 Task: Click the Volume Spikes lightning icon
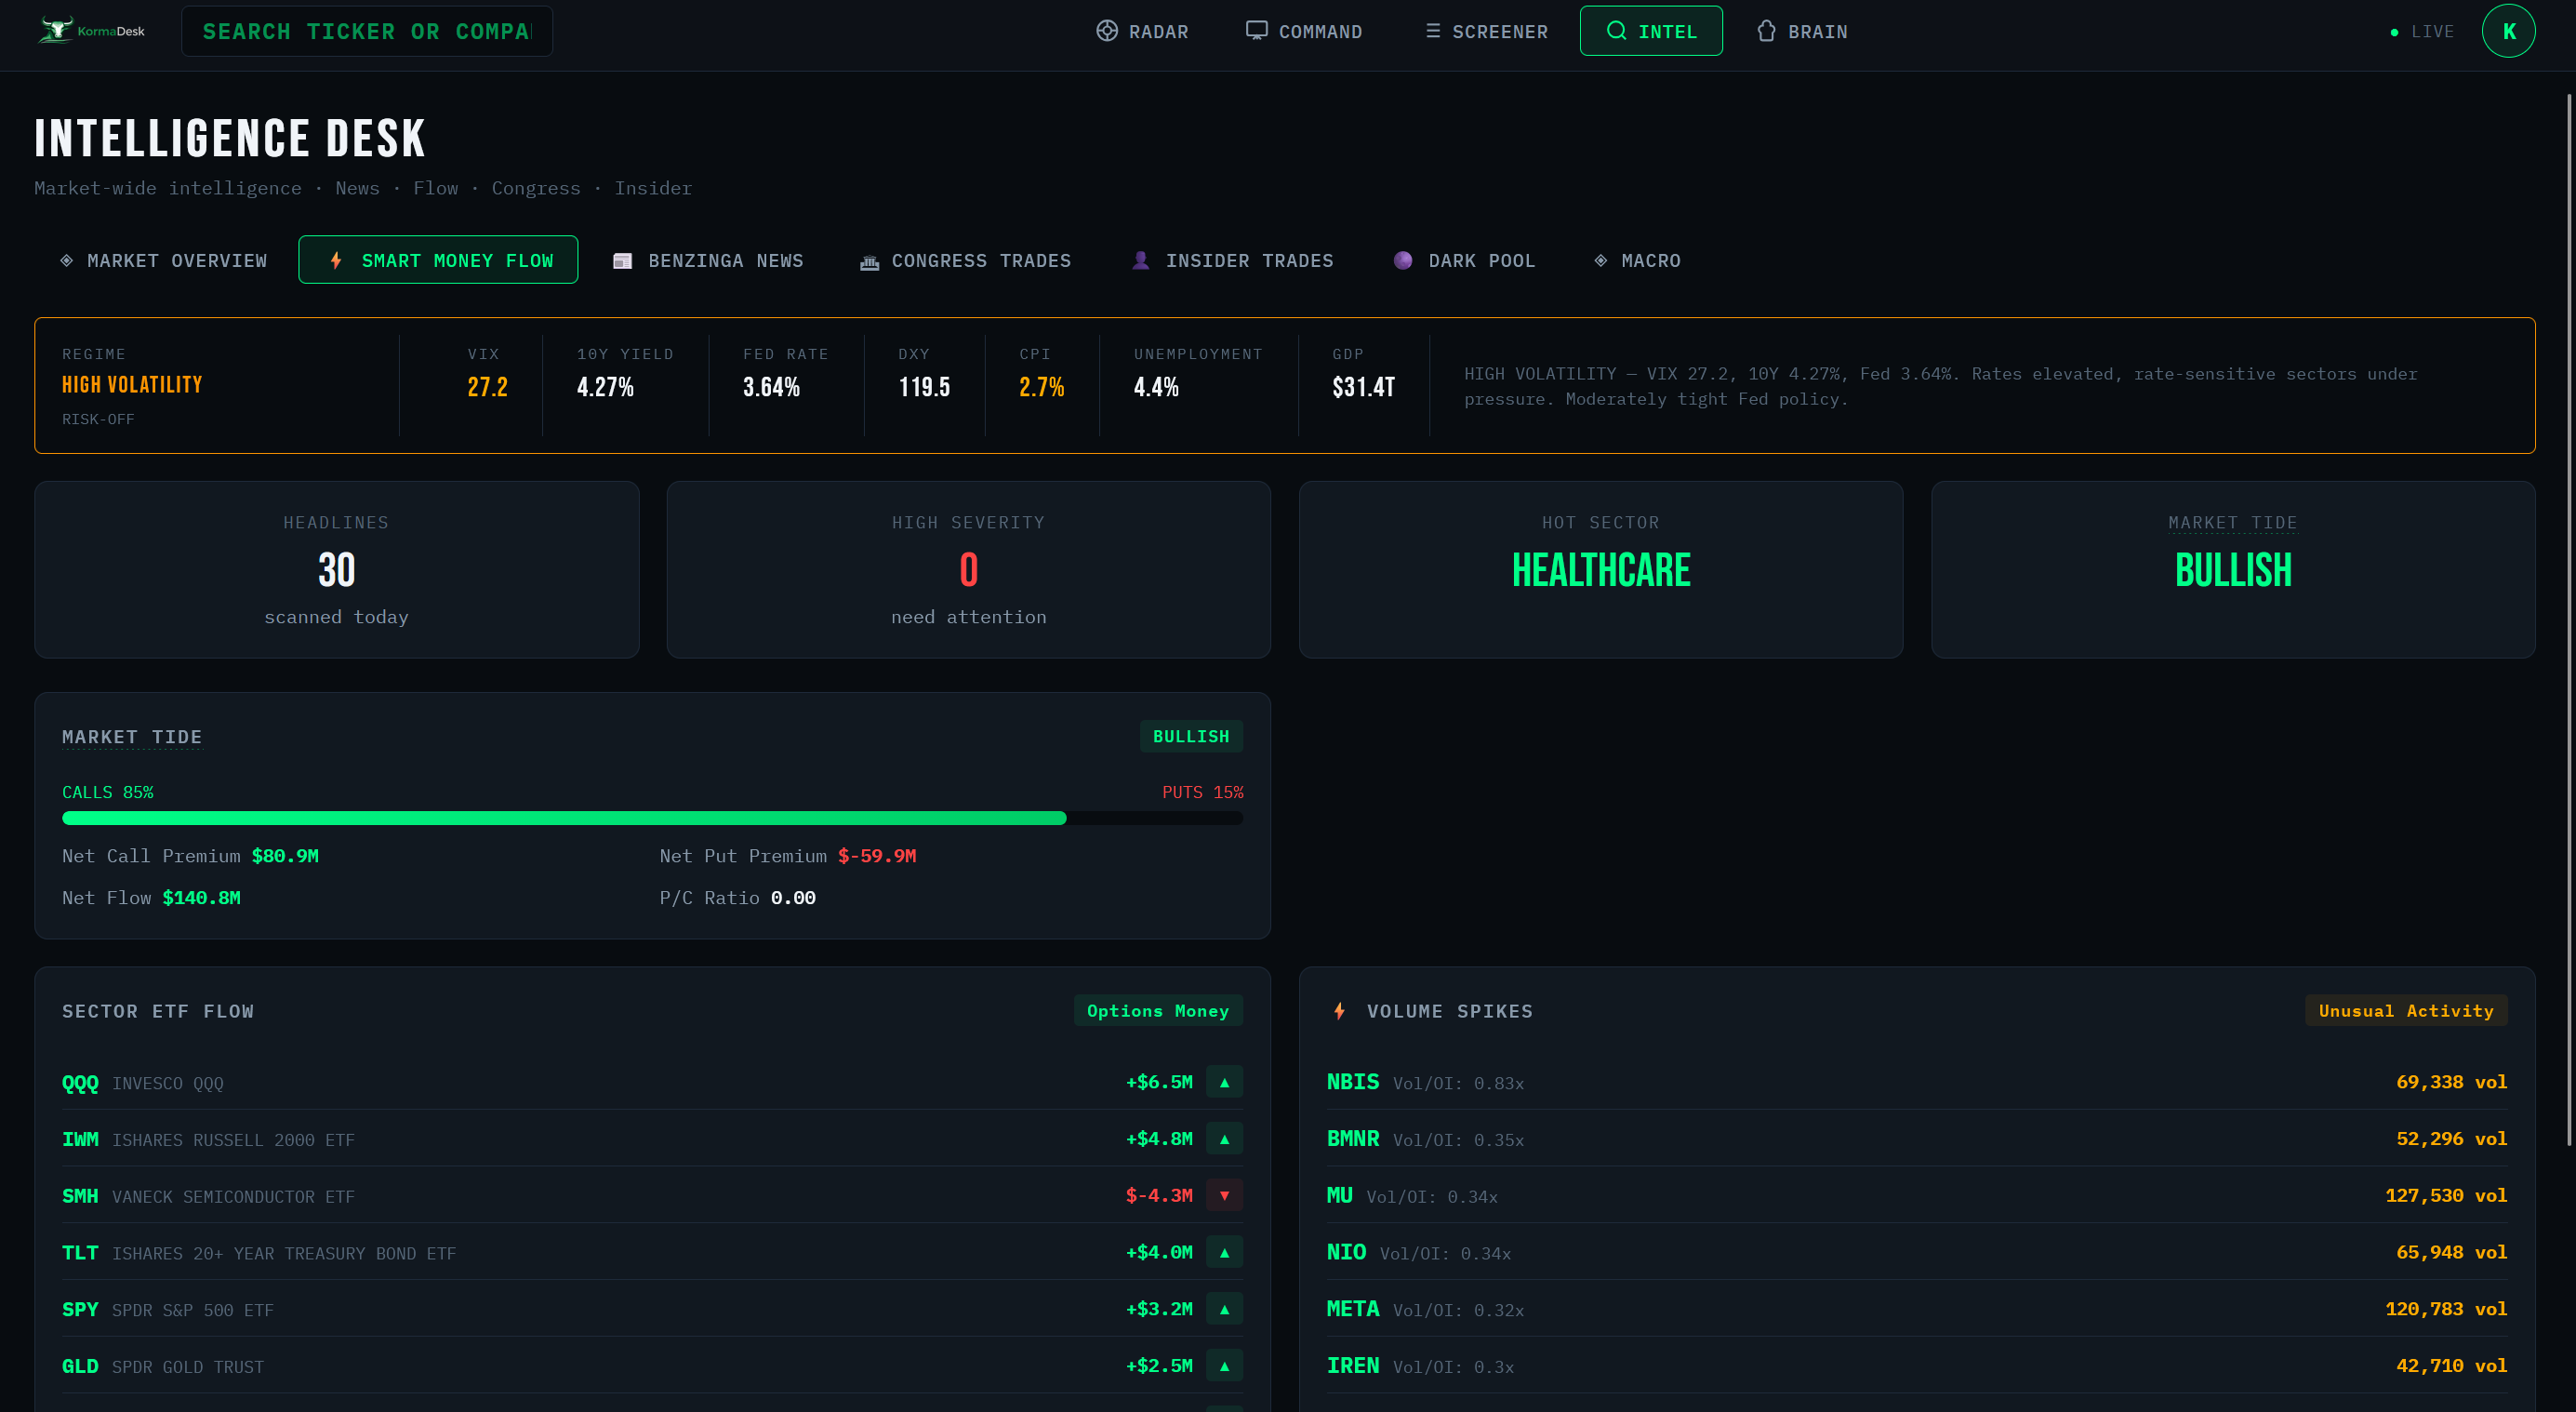point(1339,1011)
